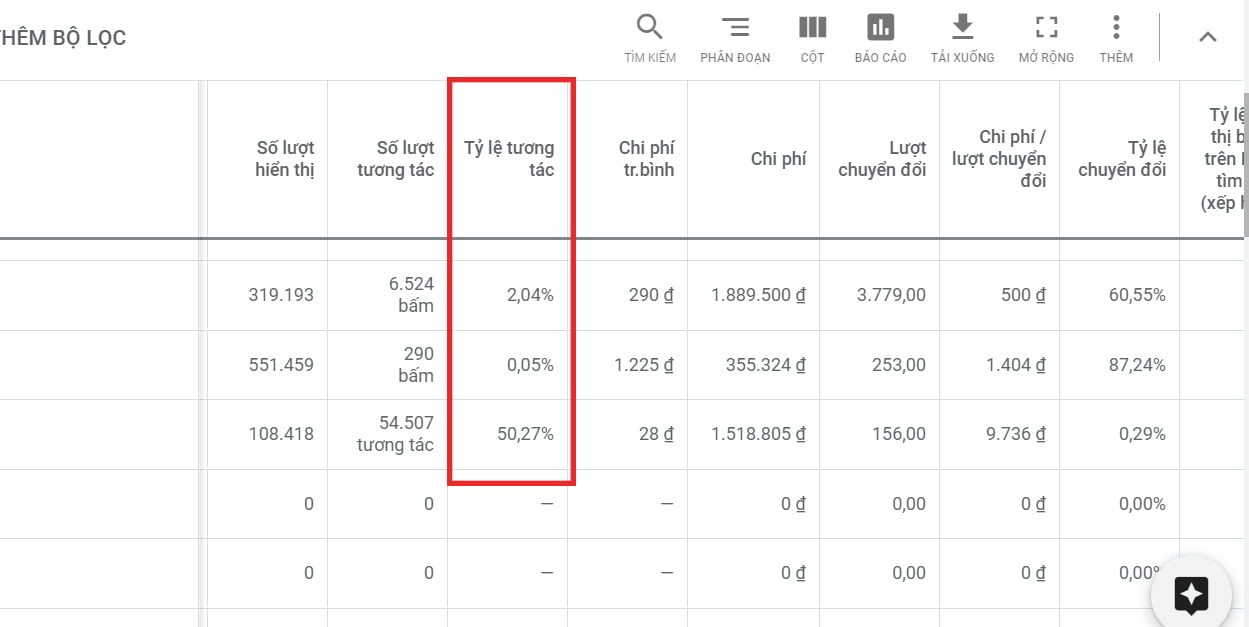1249x627 pixels.
Task: Select the 290 ₫ average cost cell
Action: coord(628,295)
